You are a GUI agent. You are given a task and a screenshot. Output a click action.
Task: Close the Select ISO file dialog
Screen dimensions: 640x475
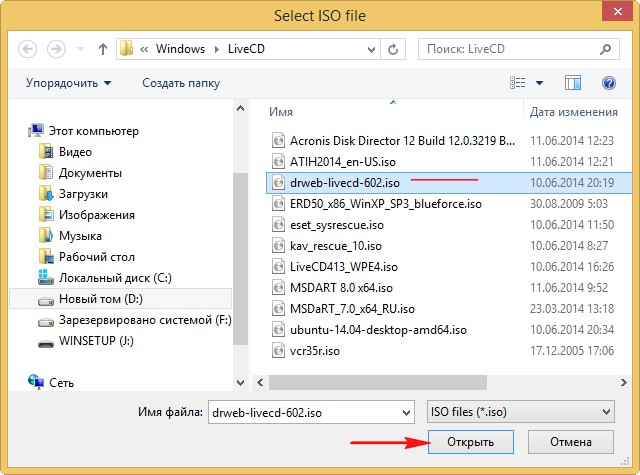click(x=618, y=12)
